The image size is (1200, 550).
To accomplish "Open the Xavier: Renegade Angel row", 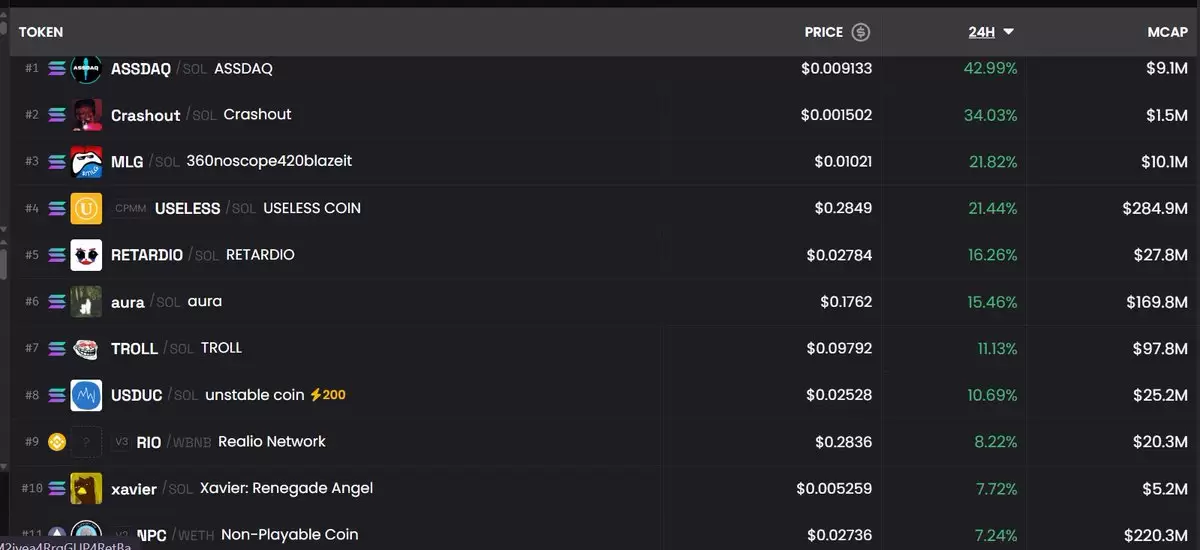I will pyautogui.click(x=600, y=489).
